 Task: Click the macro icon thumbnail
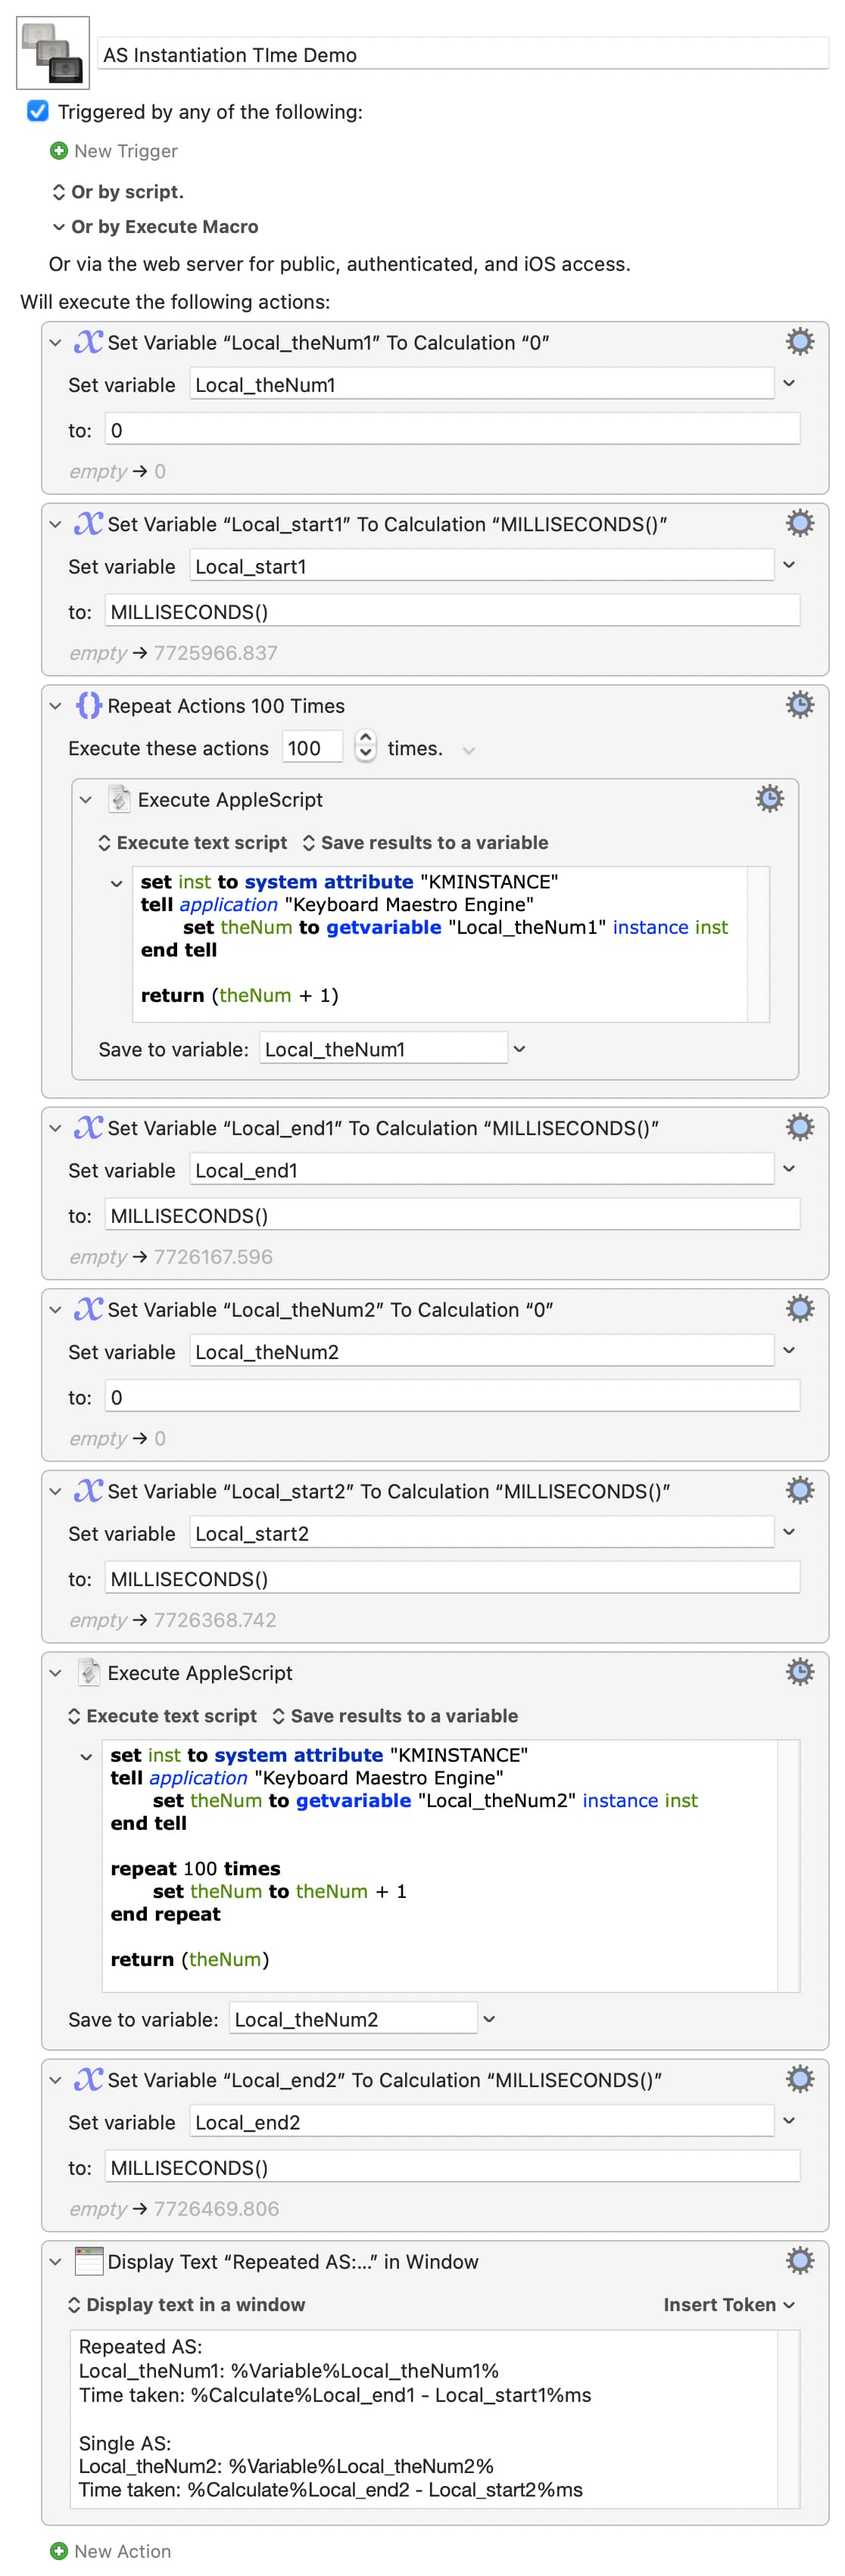point(53,53)
